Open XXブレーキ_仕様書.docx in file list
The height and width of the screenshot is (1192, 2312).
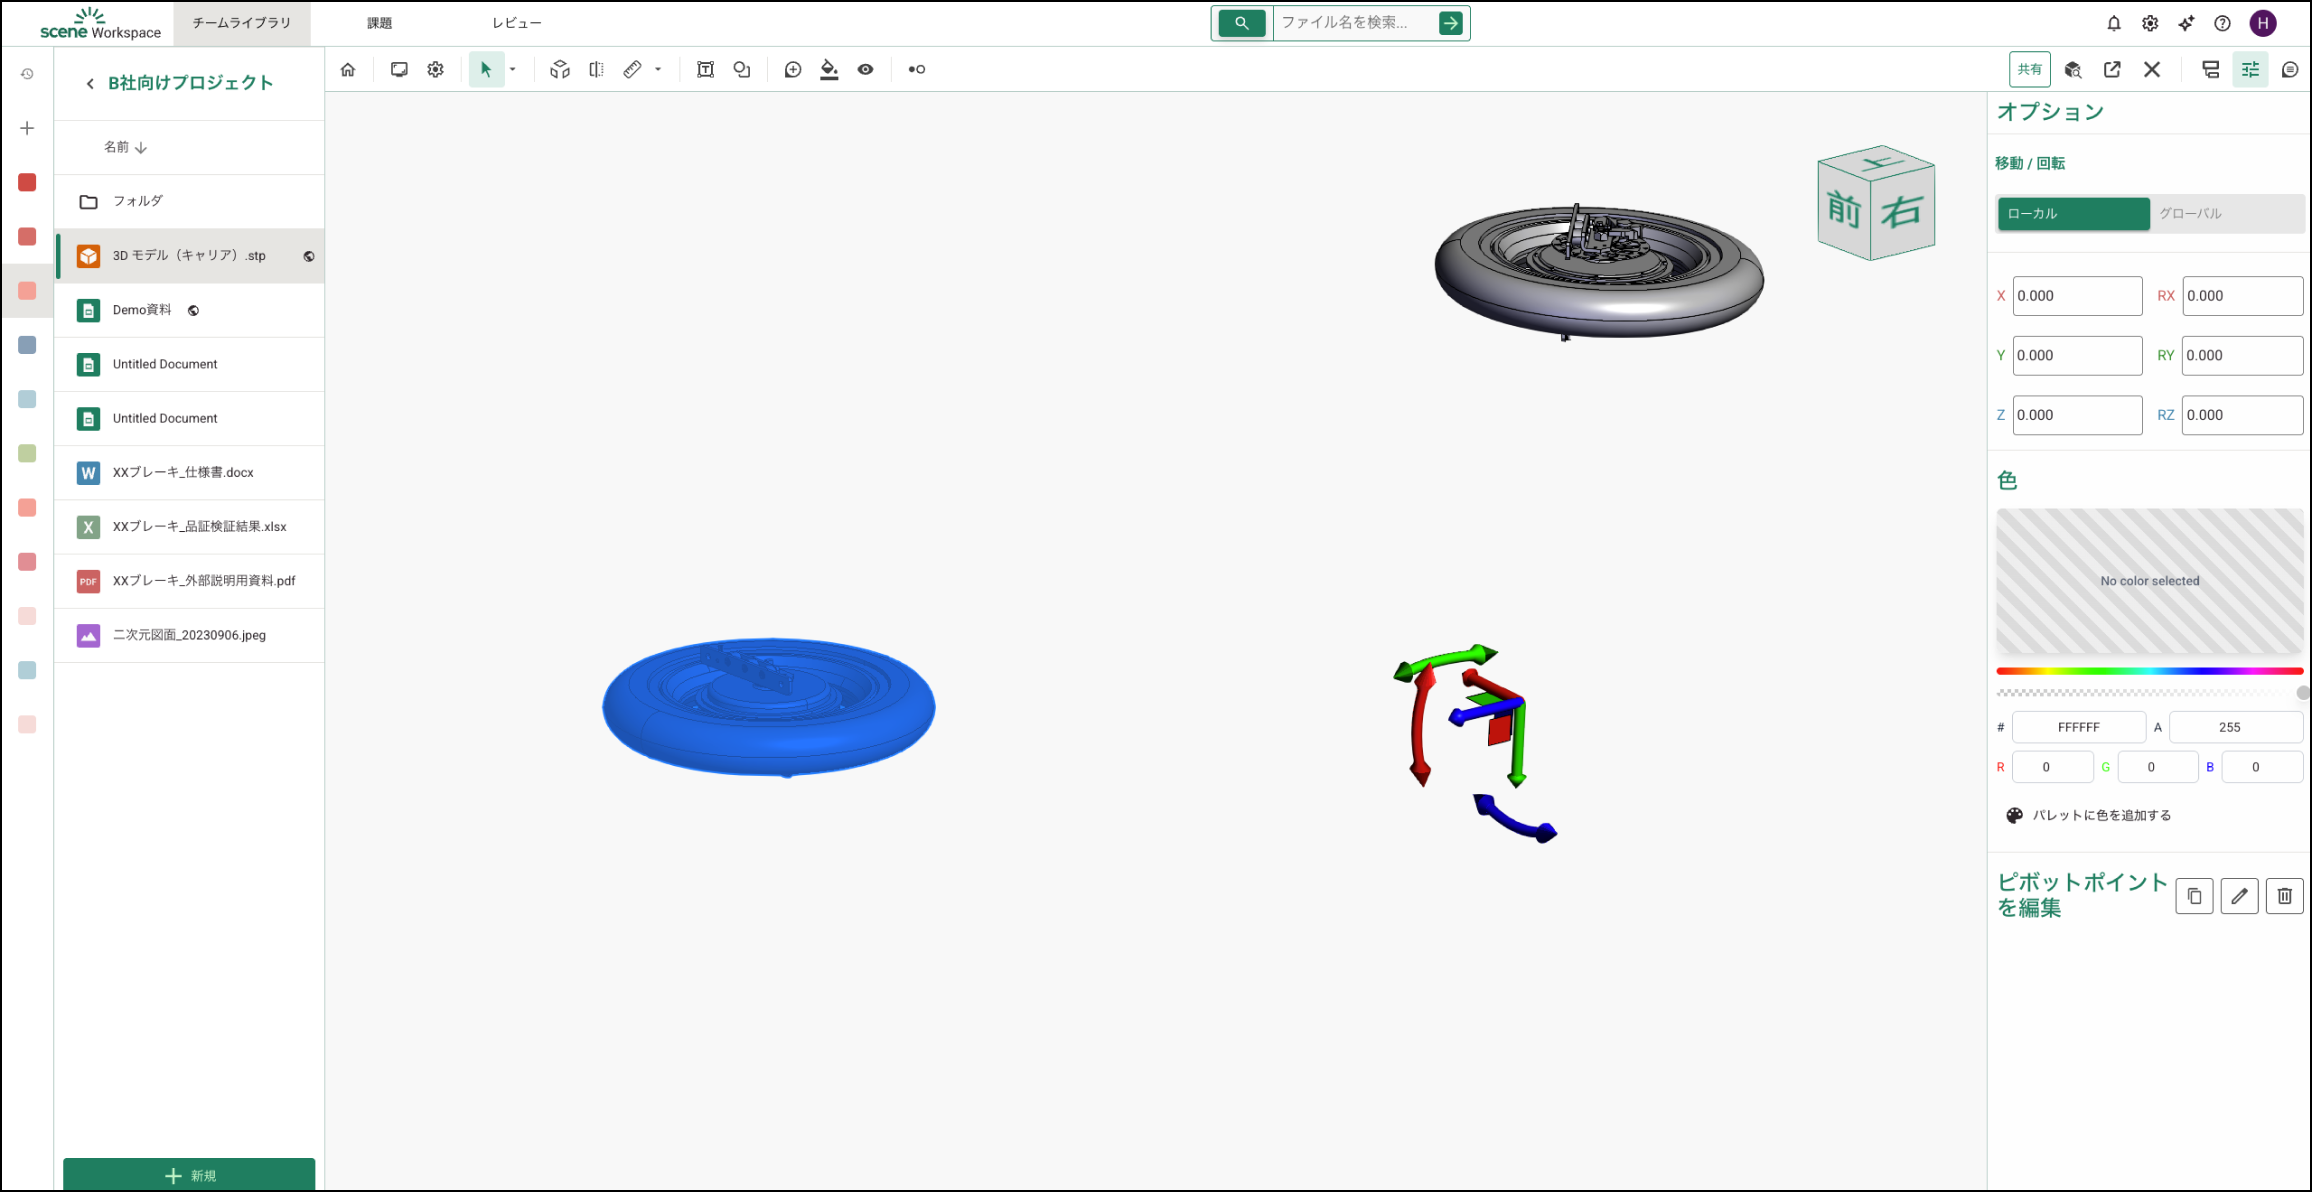183,473
